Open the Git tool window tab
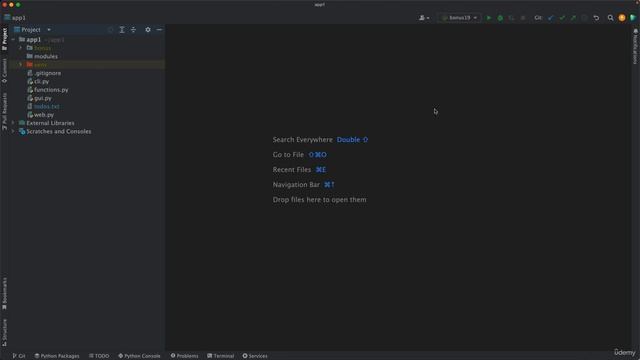The width and height of the screenshot is (640, 360). tap(19, 356)
